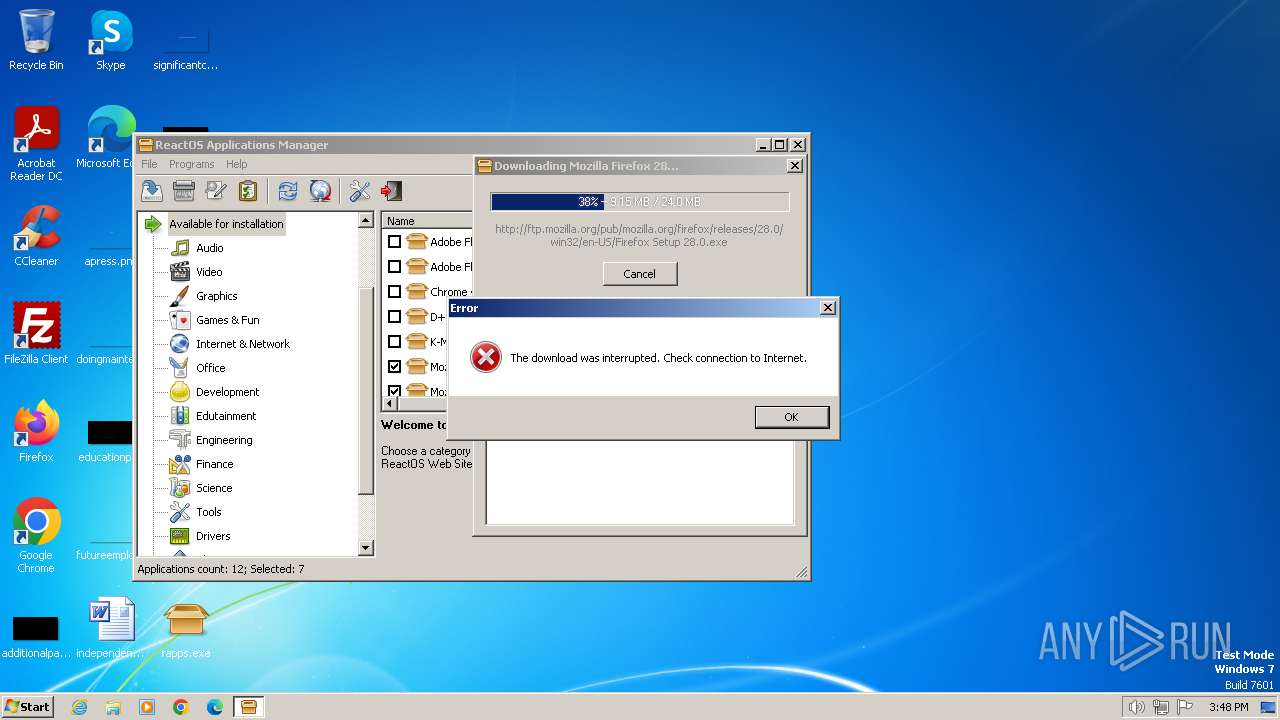Cancel the Mozilla Firefox download
1280x720 pixels.
640,274
